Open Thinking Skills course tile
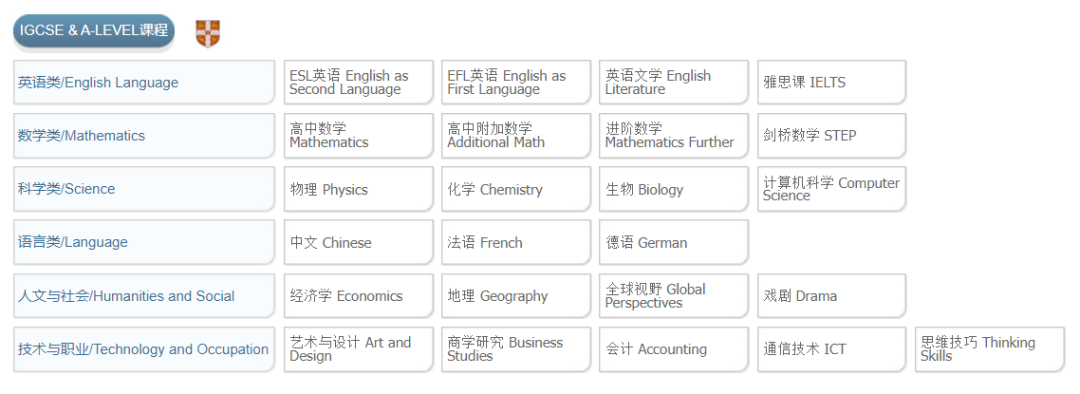Viewport: 1080px width, 394px height. (x=990, y=349)
